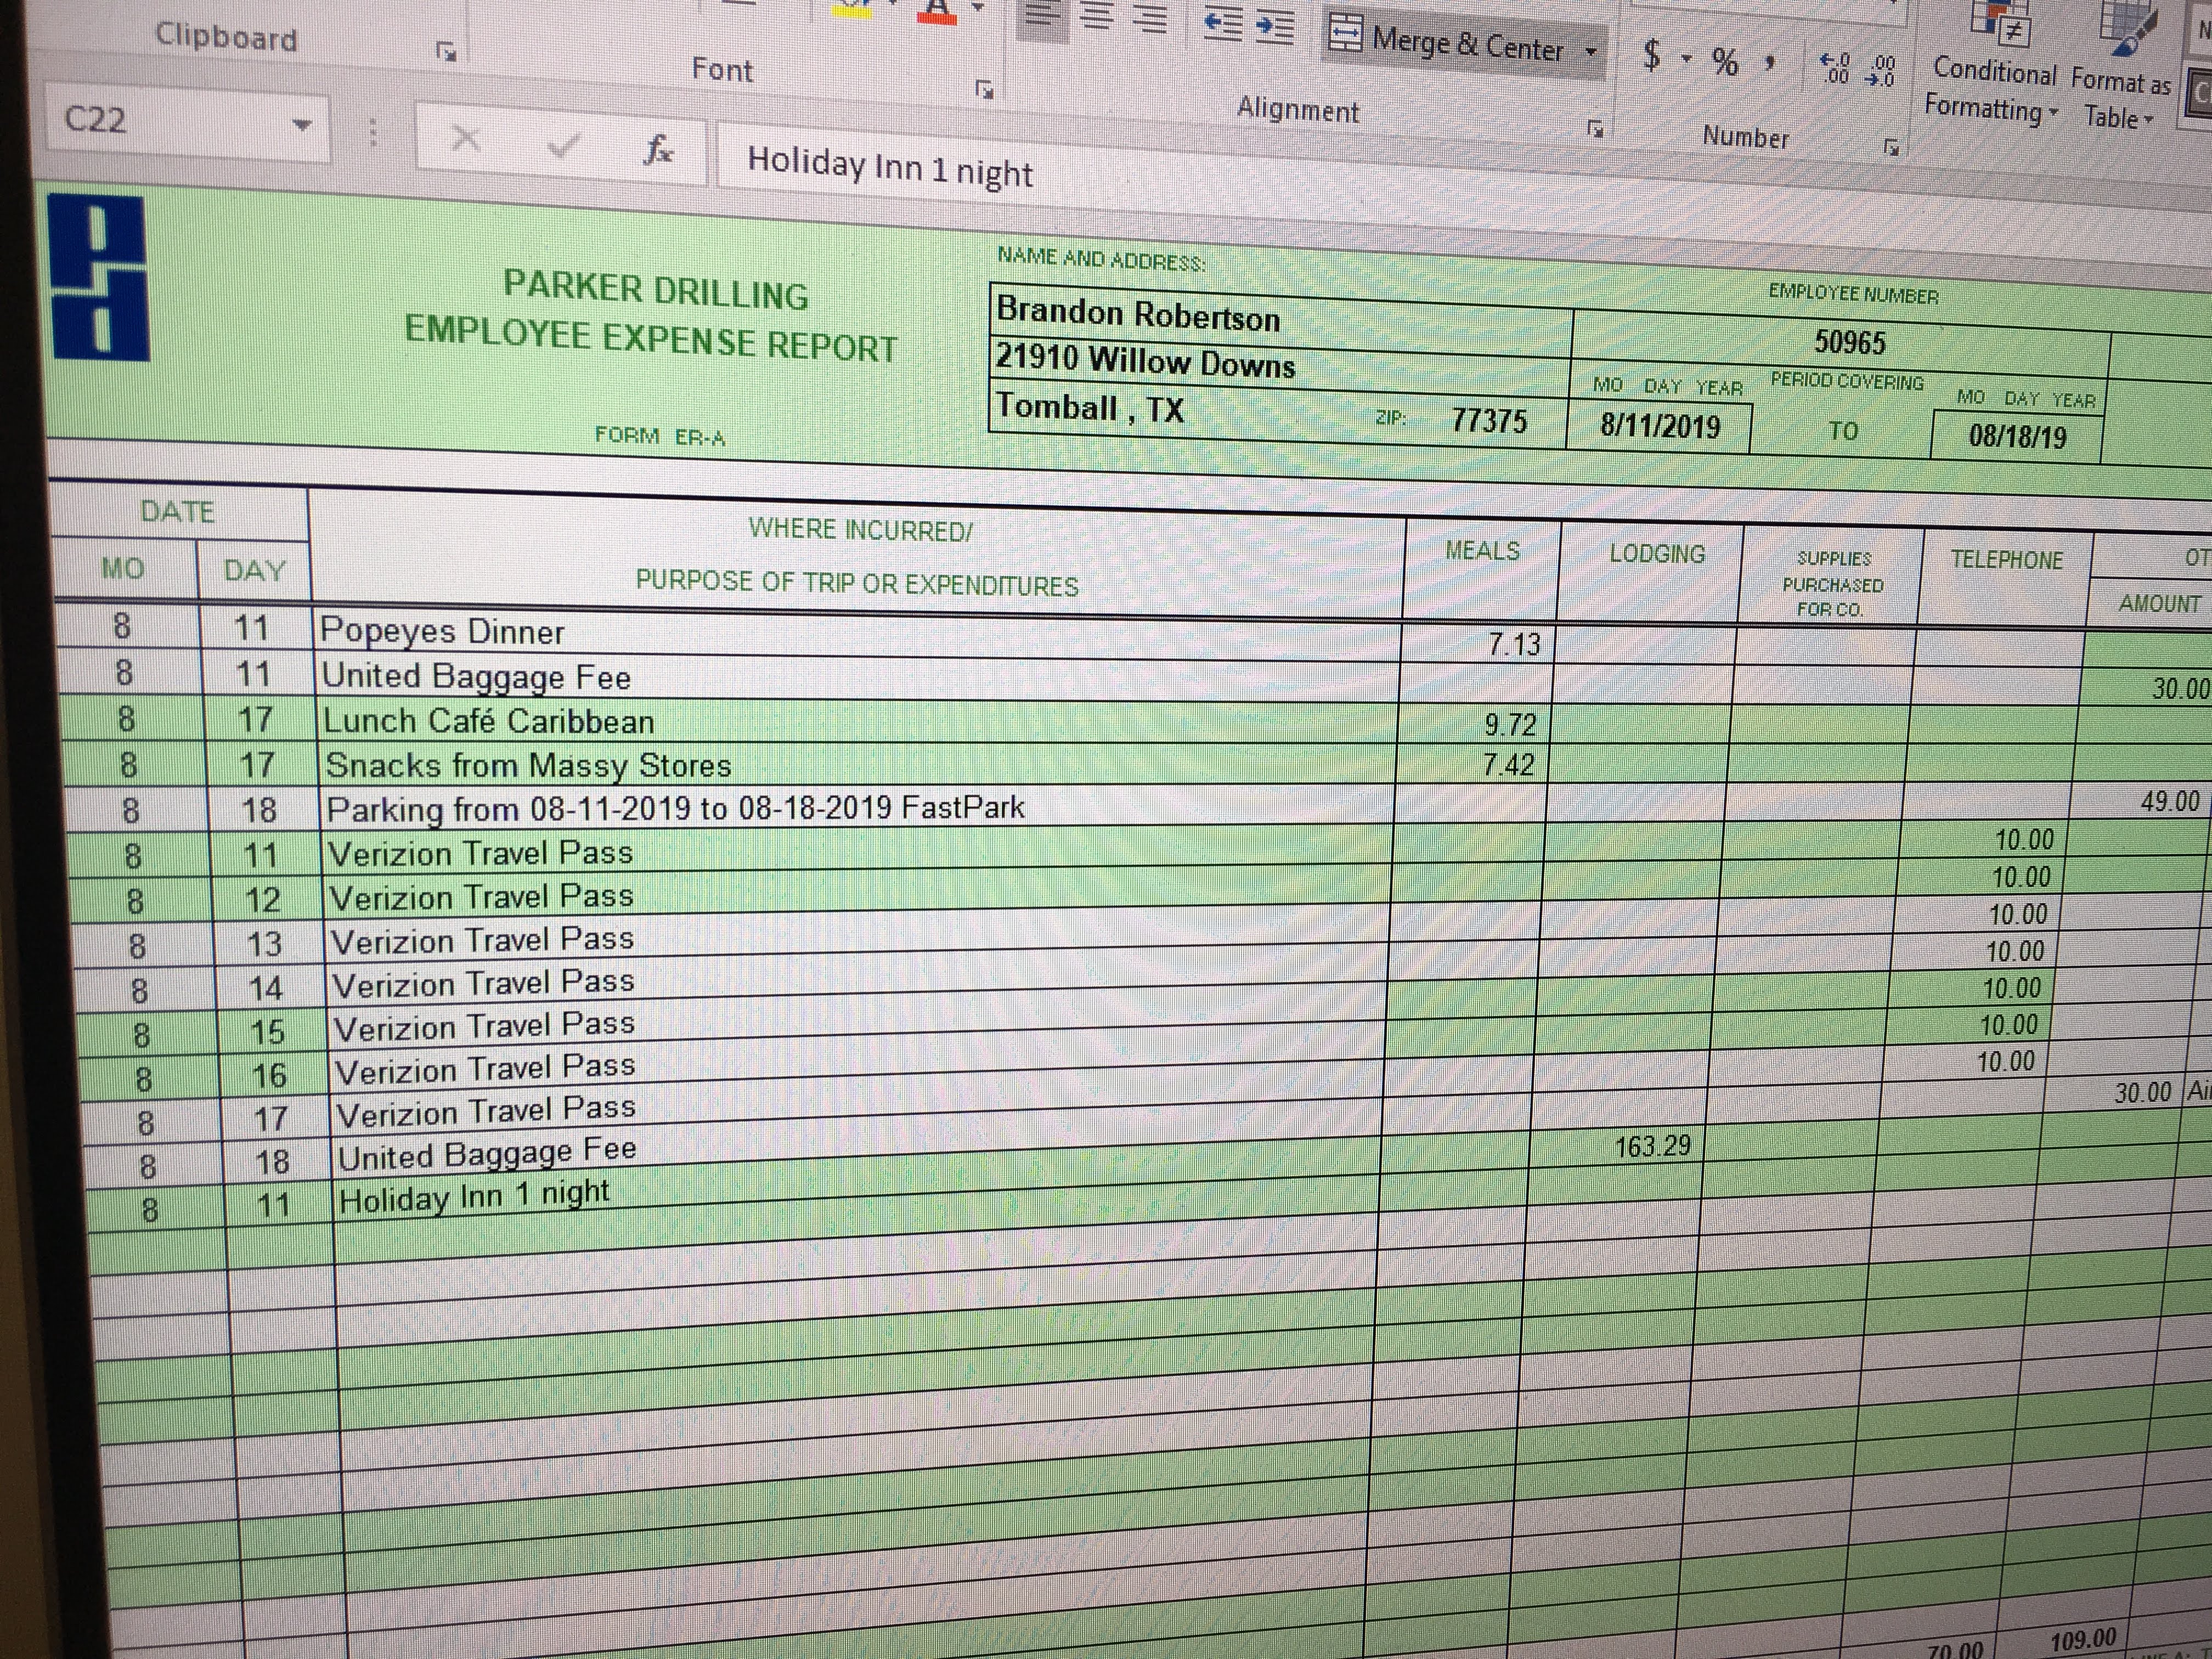Open the Accounting format dropdown arrow
Screen dimensions: 2212x1659
coord(1686,58)
